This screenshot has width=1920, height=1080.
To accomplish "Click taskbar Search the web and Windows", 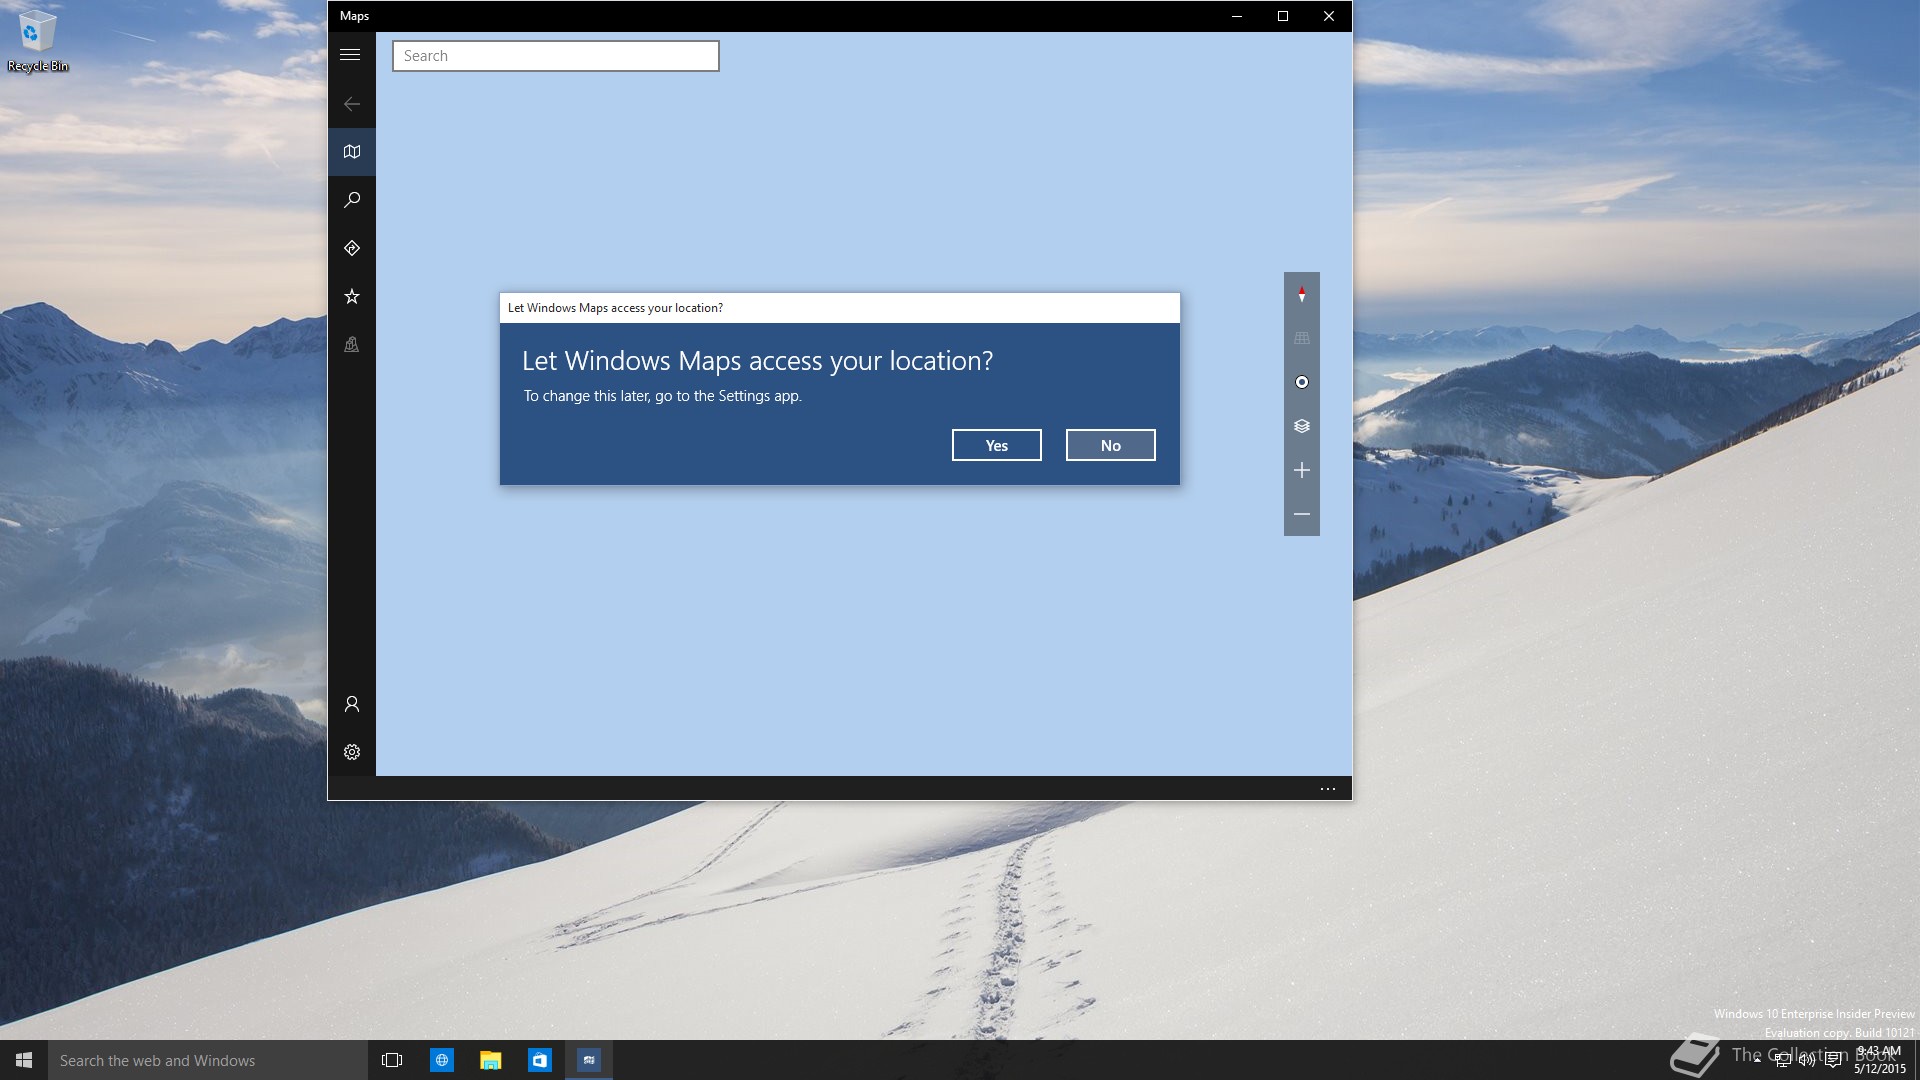I will pyautogui.click(x=208, y=1060).
